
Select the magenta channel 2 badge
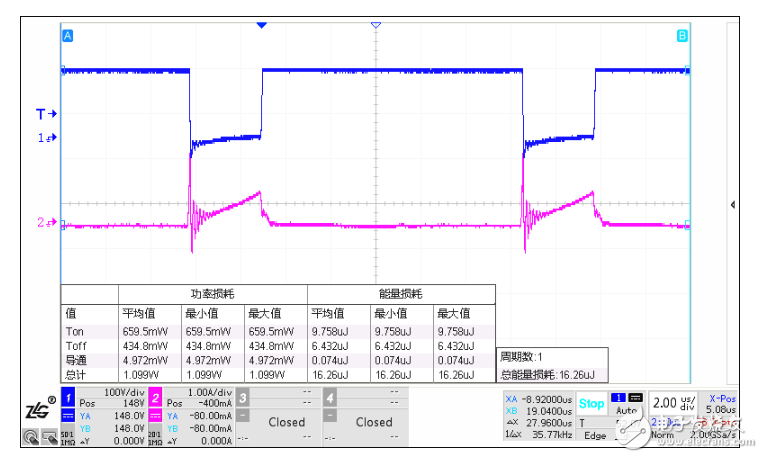pyautogui.click(x=155, y=398)
